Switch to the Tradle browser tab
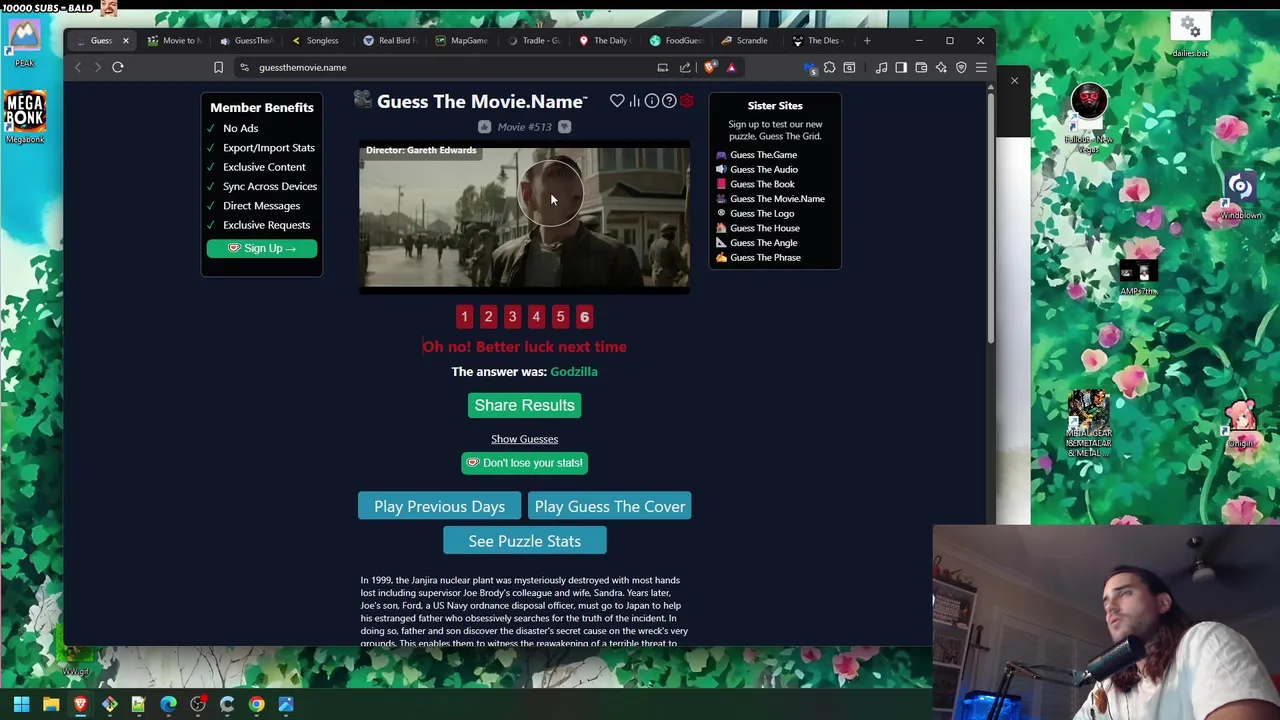The height and width of the screenshot is (720, 1280). click(535, 41)
